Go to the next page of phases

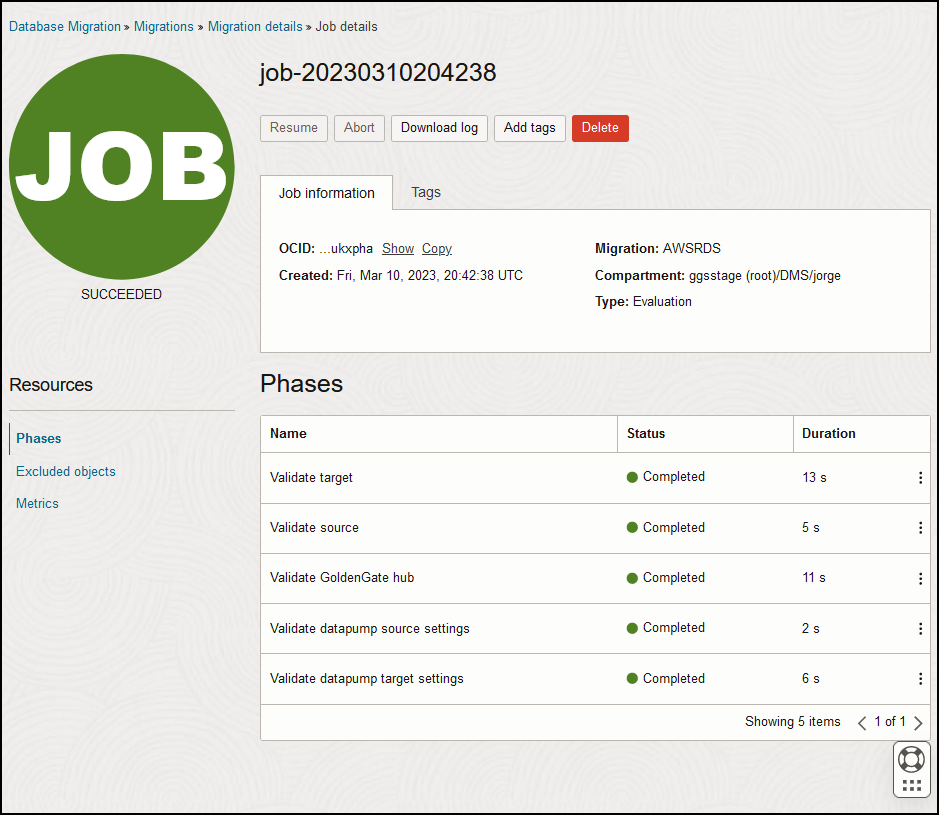(917, 721)
